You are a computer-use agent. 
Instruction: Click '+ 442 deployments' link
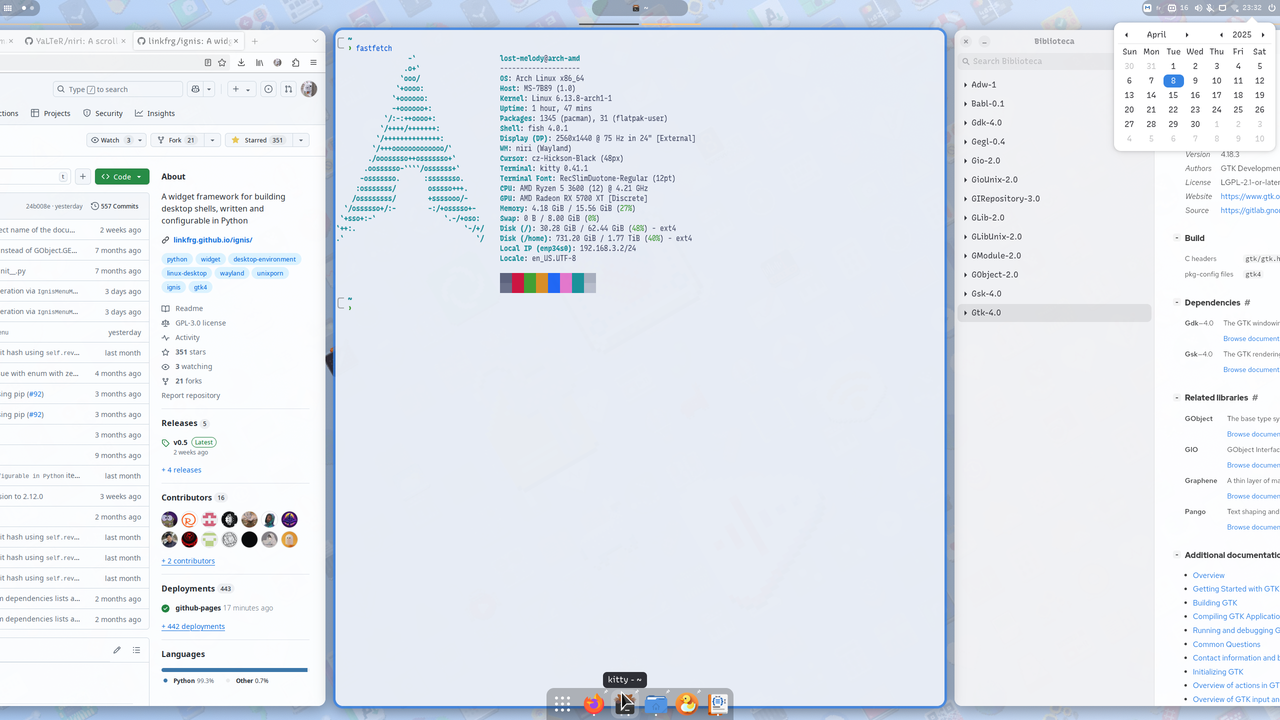193,627
